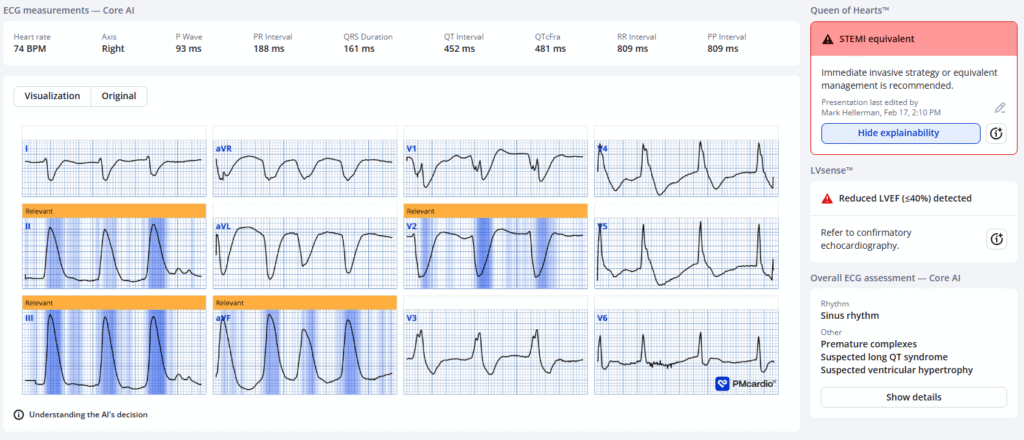The height and width of the screenshot is (440, 1024).
Task: Click the Relevant banner above lead V2
Action: (495, 211)
